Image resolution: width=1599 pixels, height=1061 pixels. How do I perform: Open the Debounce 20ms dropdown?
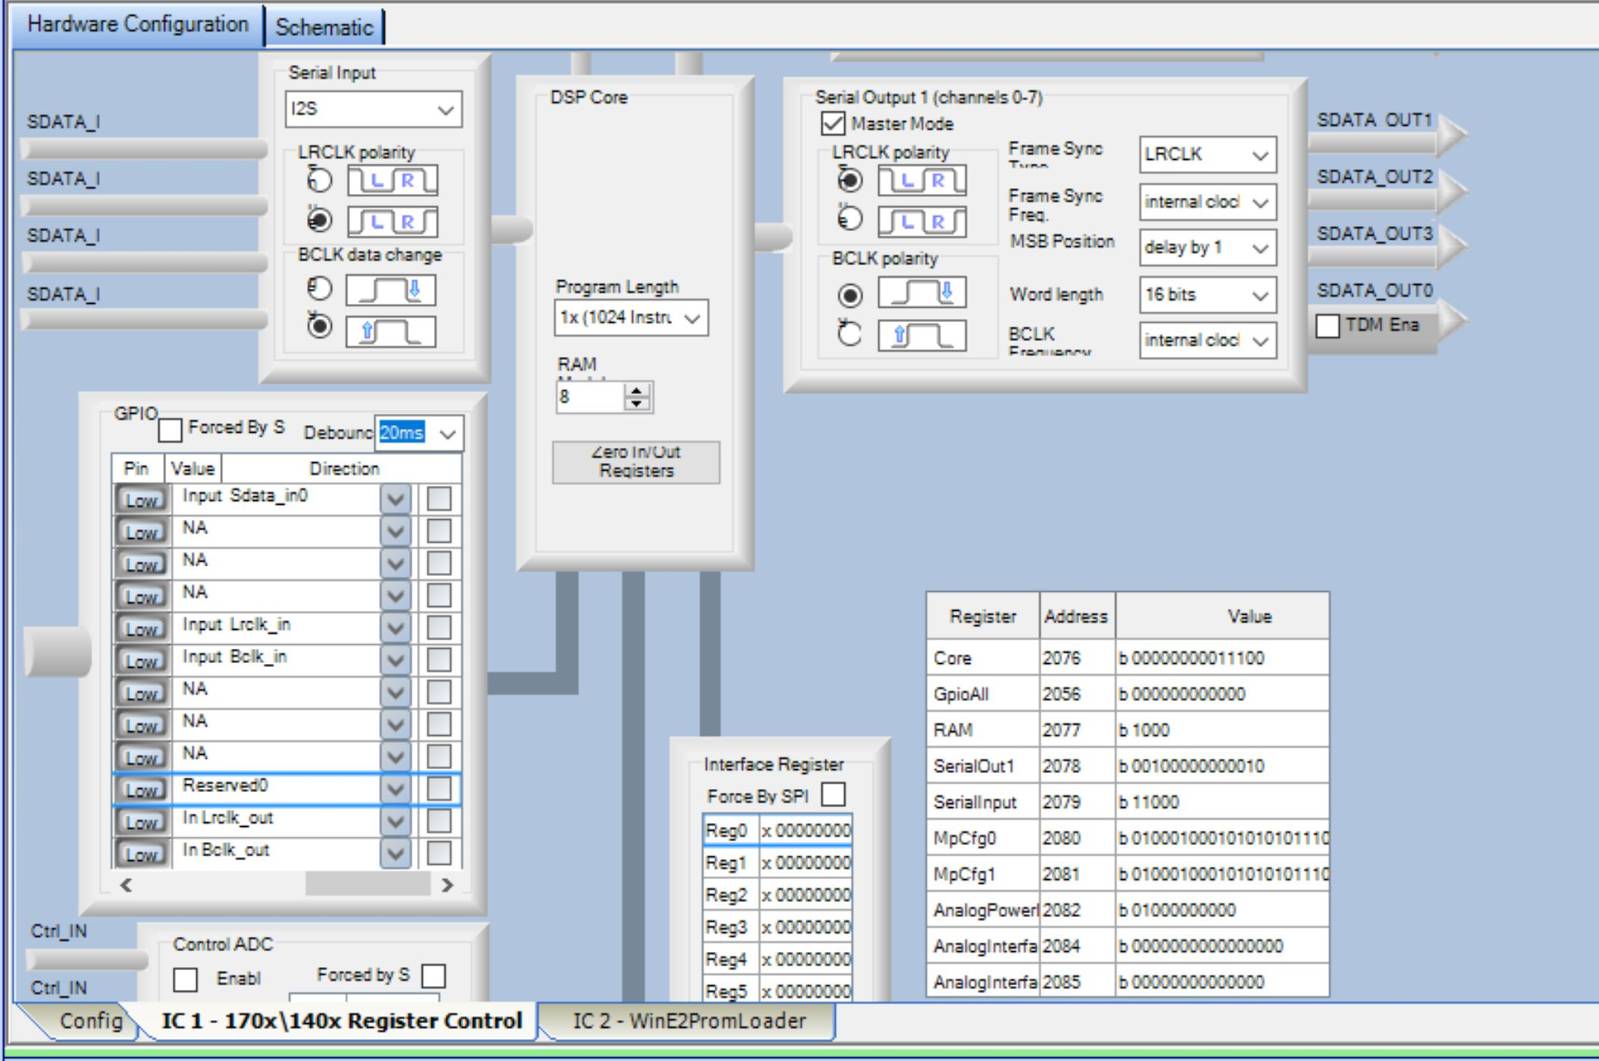click(x=419, y=433)
